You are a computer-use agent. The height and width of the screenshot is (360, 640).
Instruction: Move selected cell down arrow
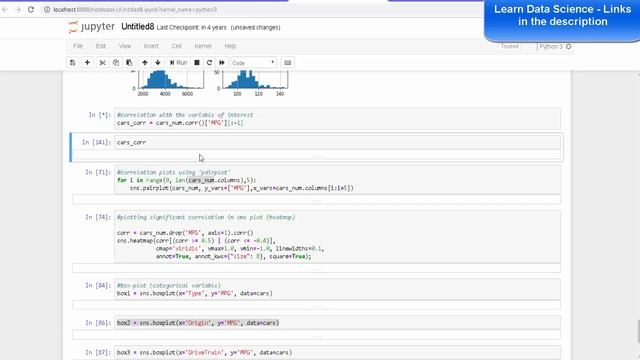coord(158,62)
